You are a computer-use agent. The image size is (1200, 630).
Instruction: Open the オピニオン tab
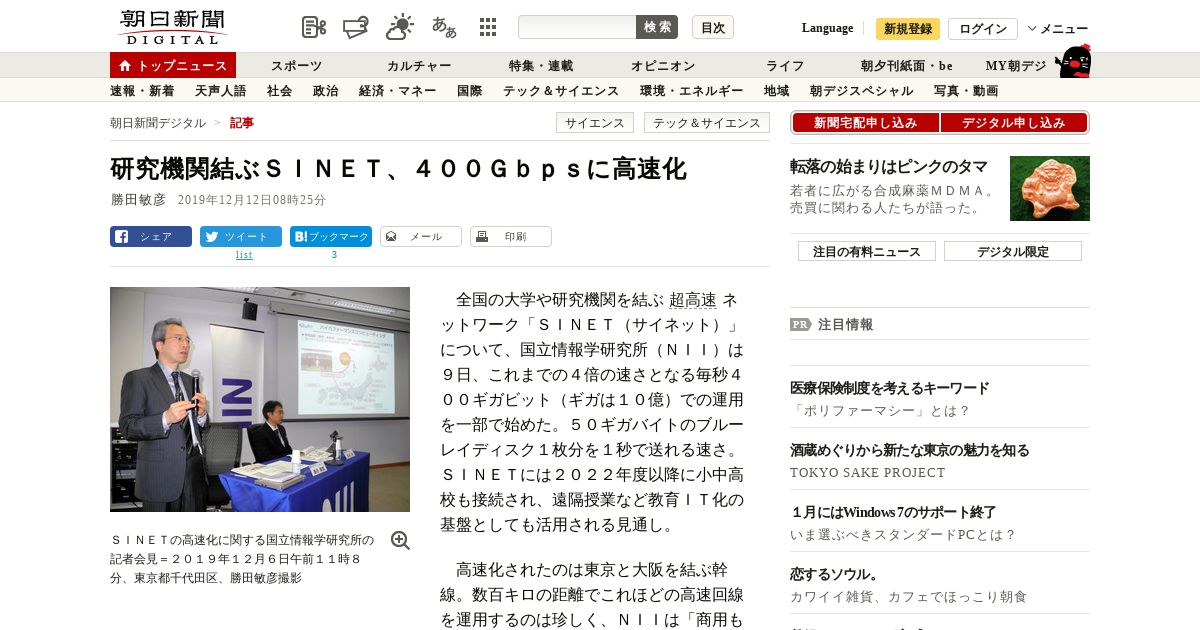click(x=662, y=66)
